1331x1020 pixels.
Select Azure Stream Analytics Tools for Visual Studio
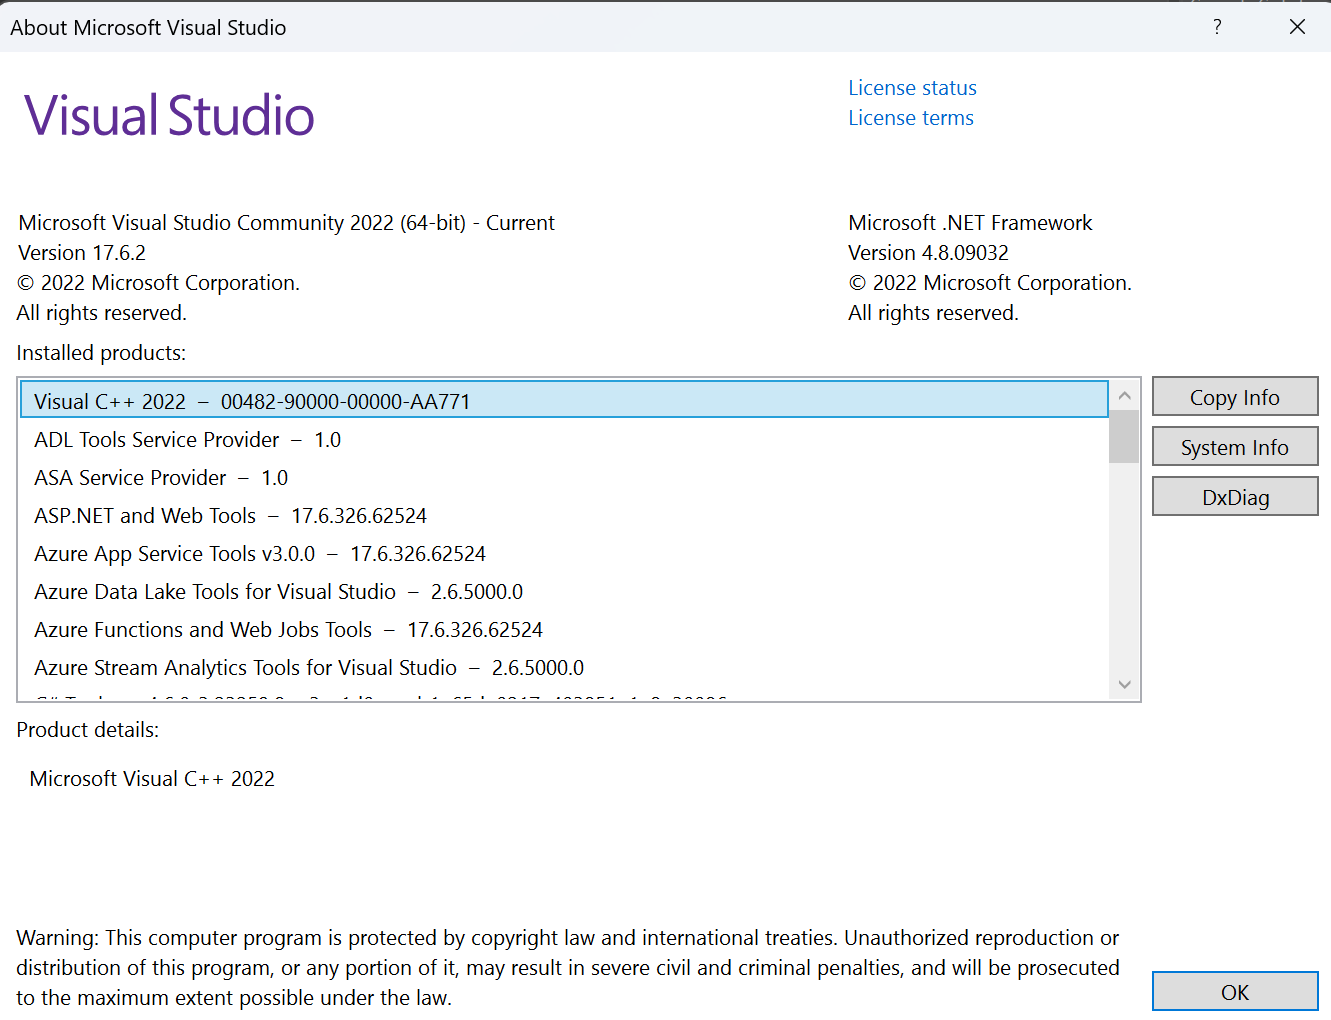coord(309,667)
